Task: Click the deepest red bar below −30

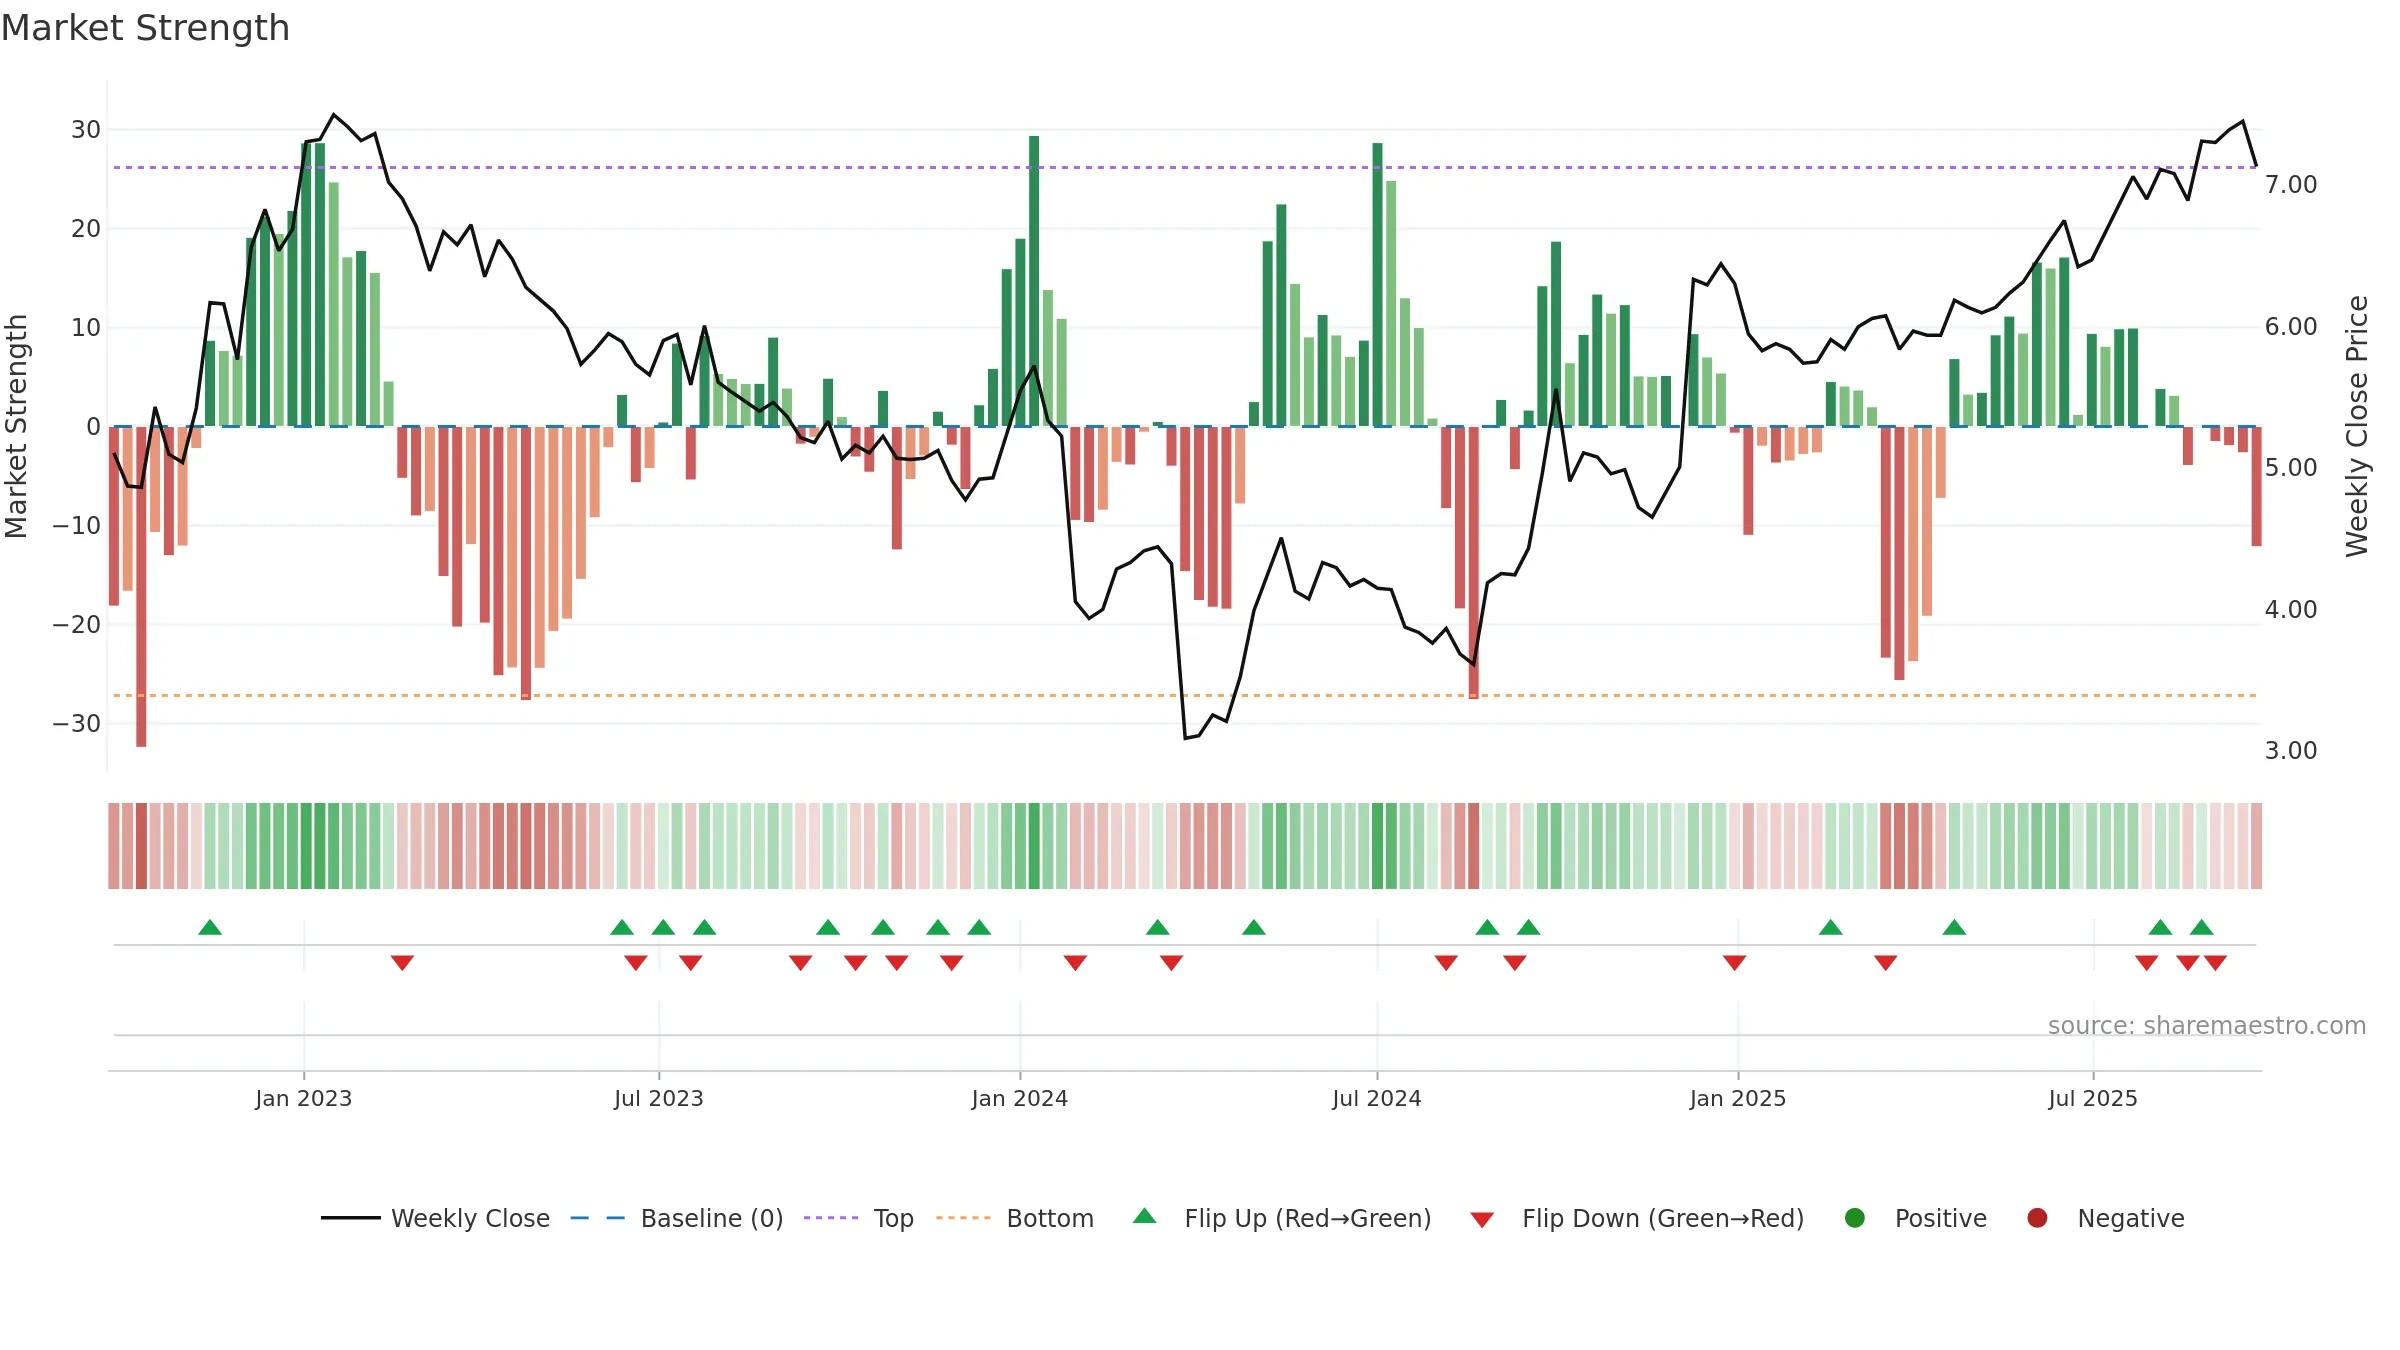Action: pos(141,586)
